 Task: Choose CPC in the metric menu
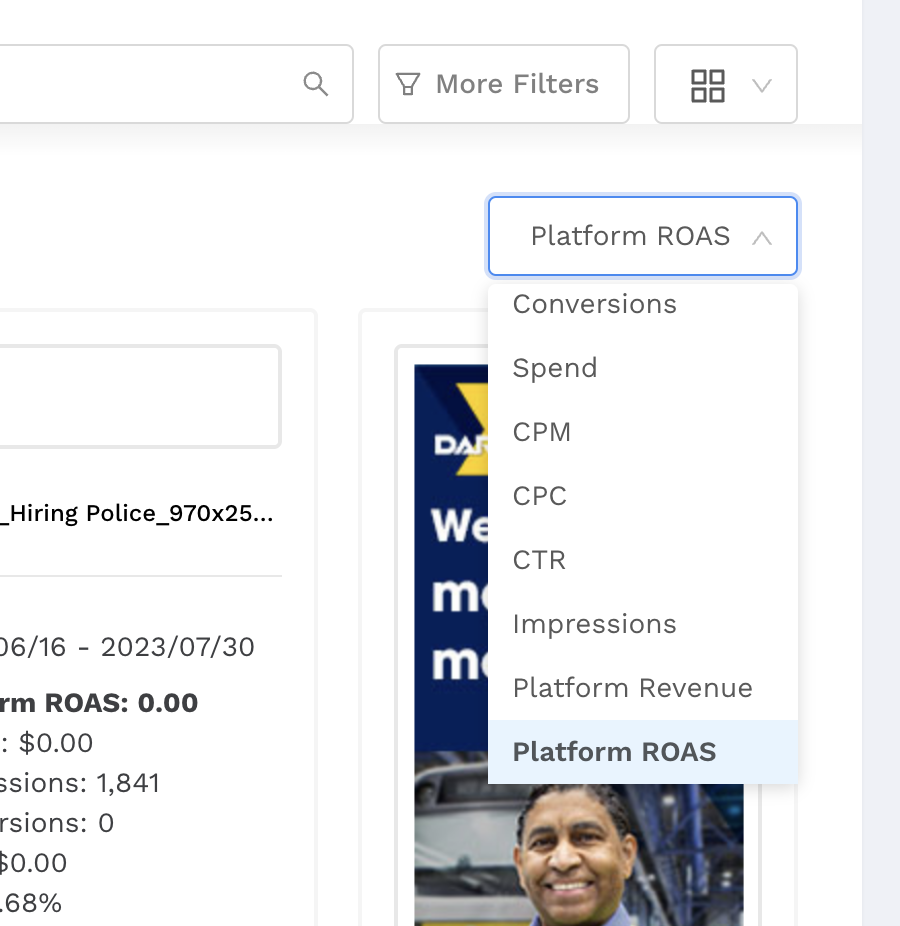540,496
